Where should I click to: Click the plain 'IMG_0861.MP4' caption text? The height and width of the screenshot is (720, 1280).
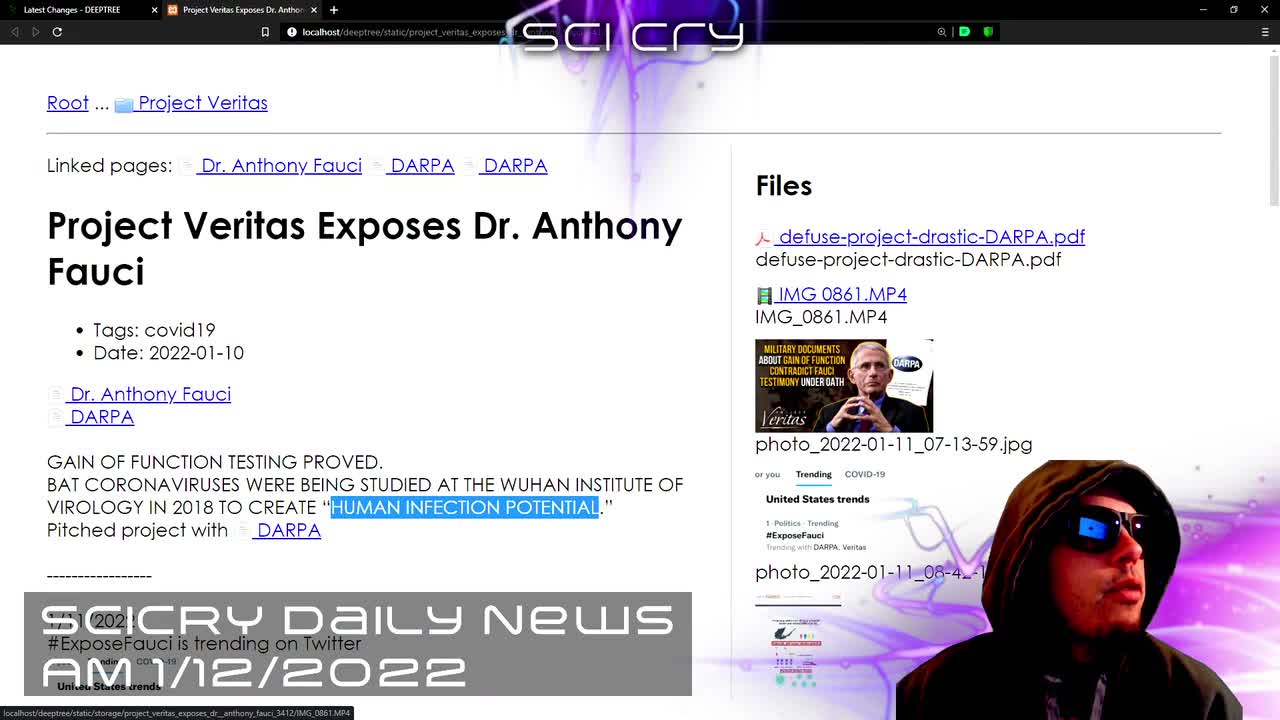click(821, 317)
